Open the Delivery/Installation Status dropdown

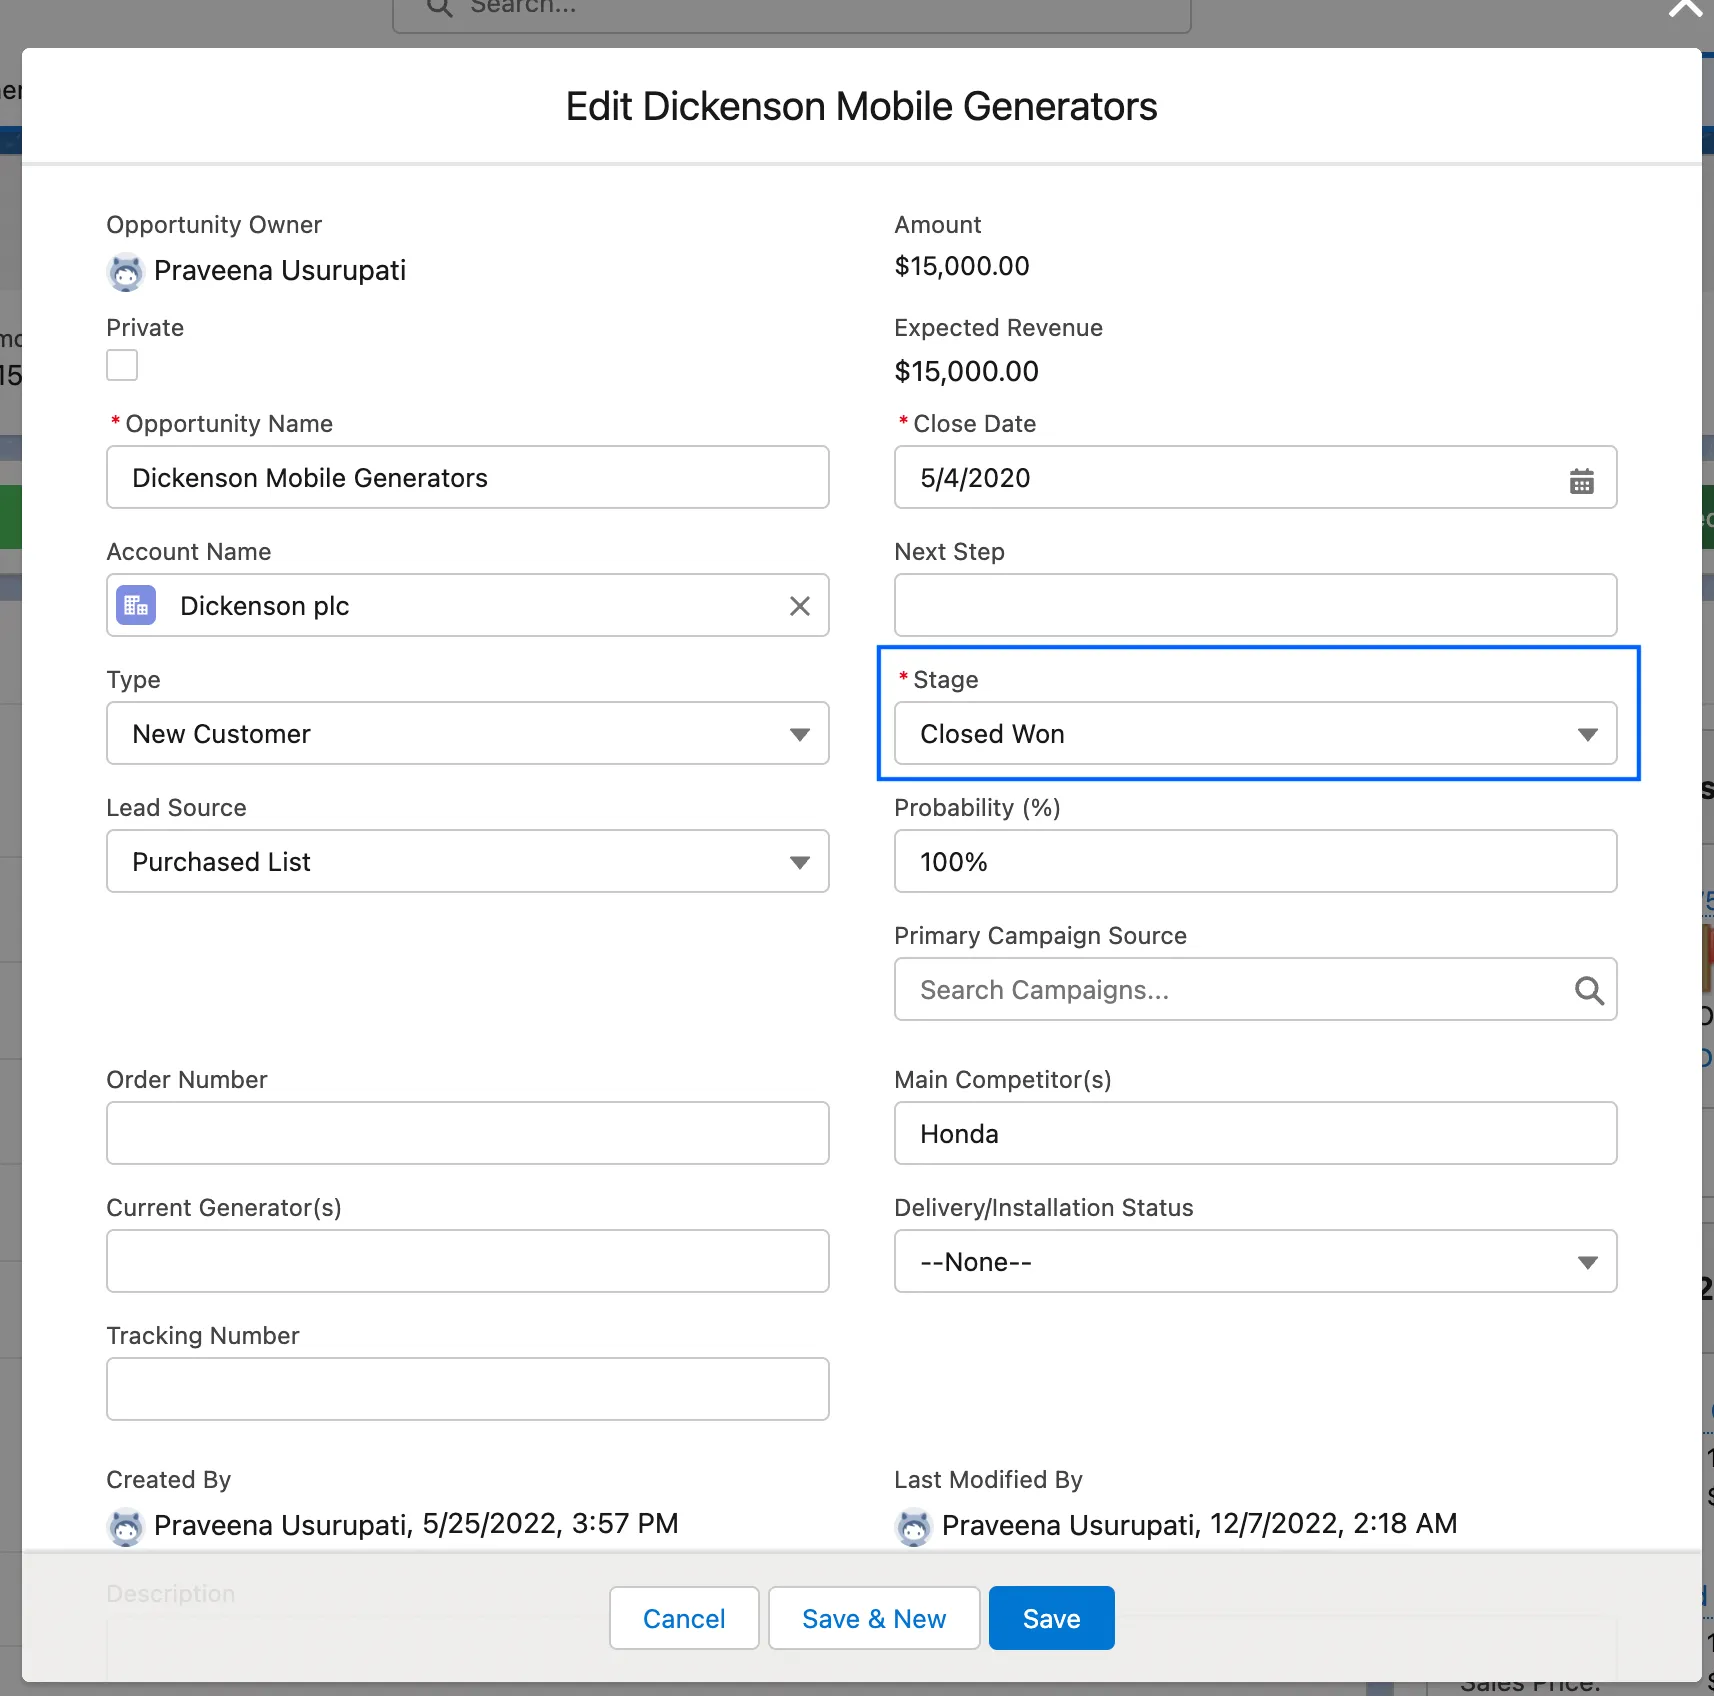coord(1255,1261)
